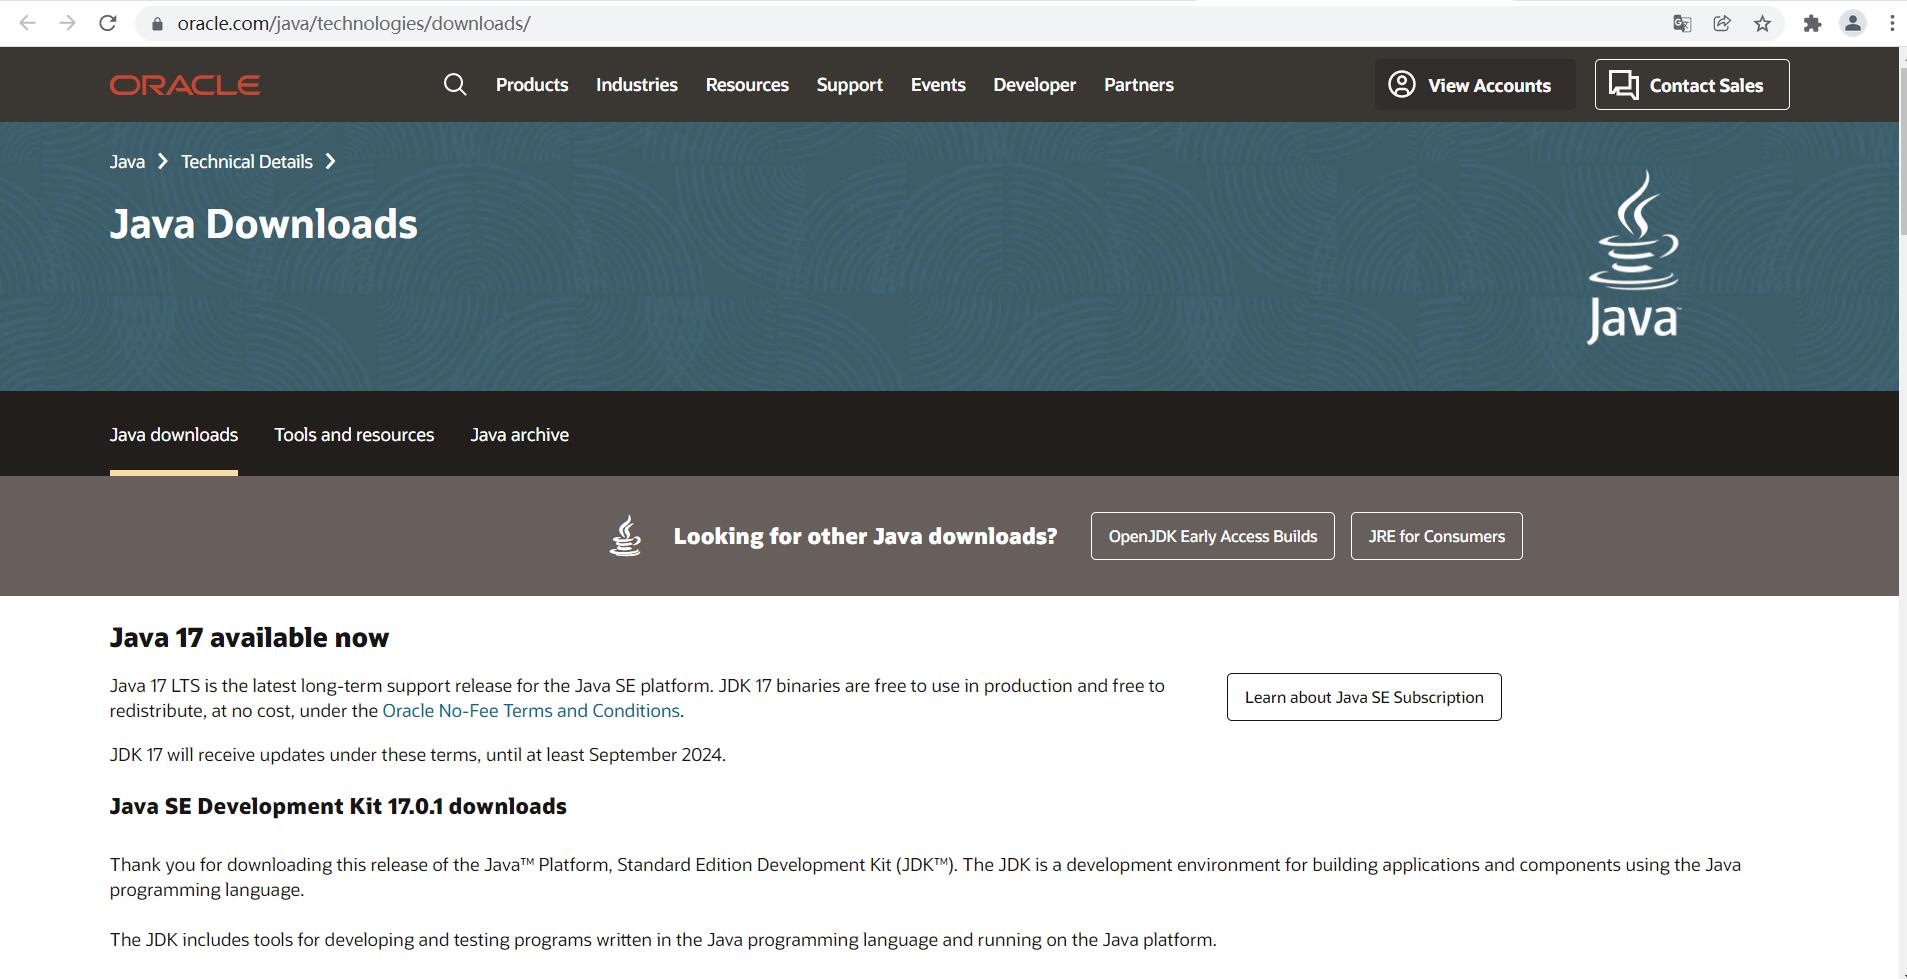
Task: Open the Resources menu
Action: [x=747, y=85]
